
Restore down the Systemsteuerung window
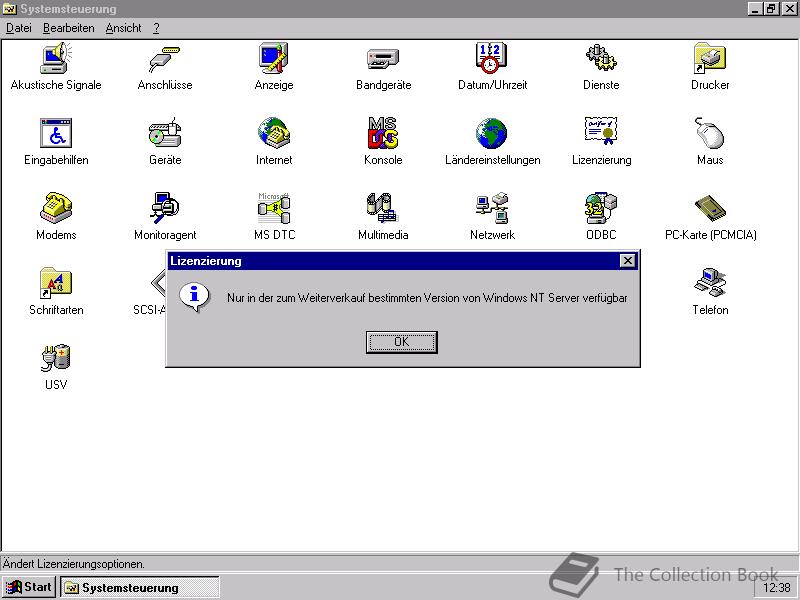[770, 9]
